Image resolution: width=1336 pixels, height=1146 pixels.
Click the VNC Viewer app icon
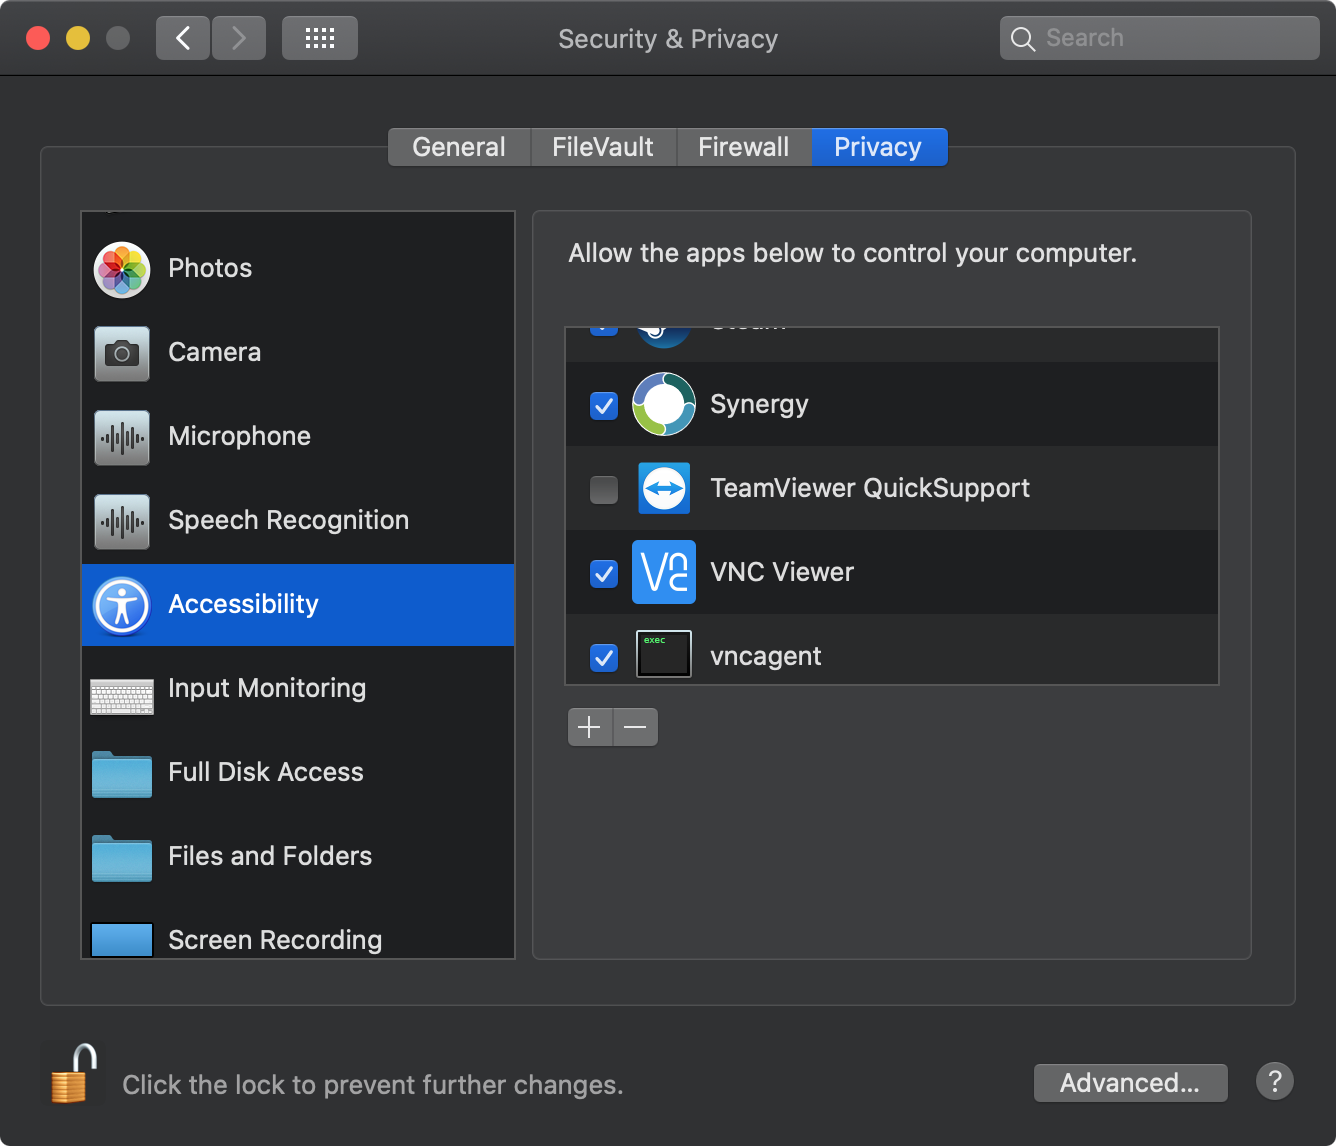(x=664, y=572)
